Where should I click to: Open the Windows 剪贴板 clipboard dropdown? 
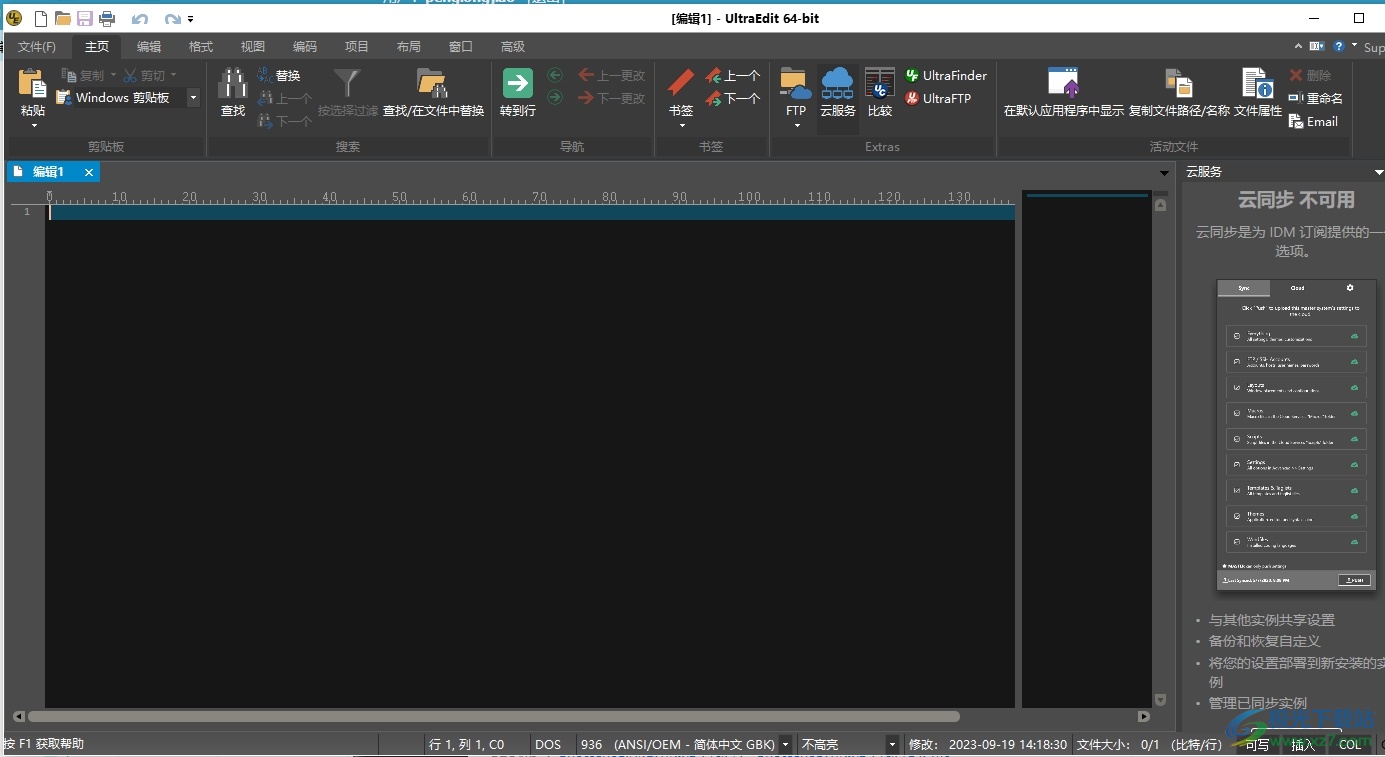193,98
